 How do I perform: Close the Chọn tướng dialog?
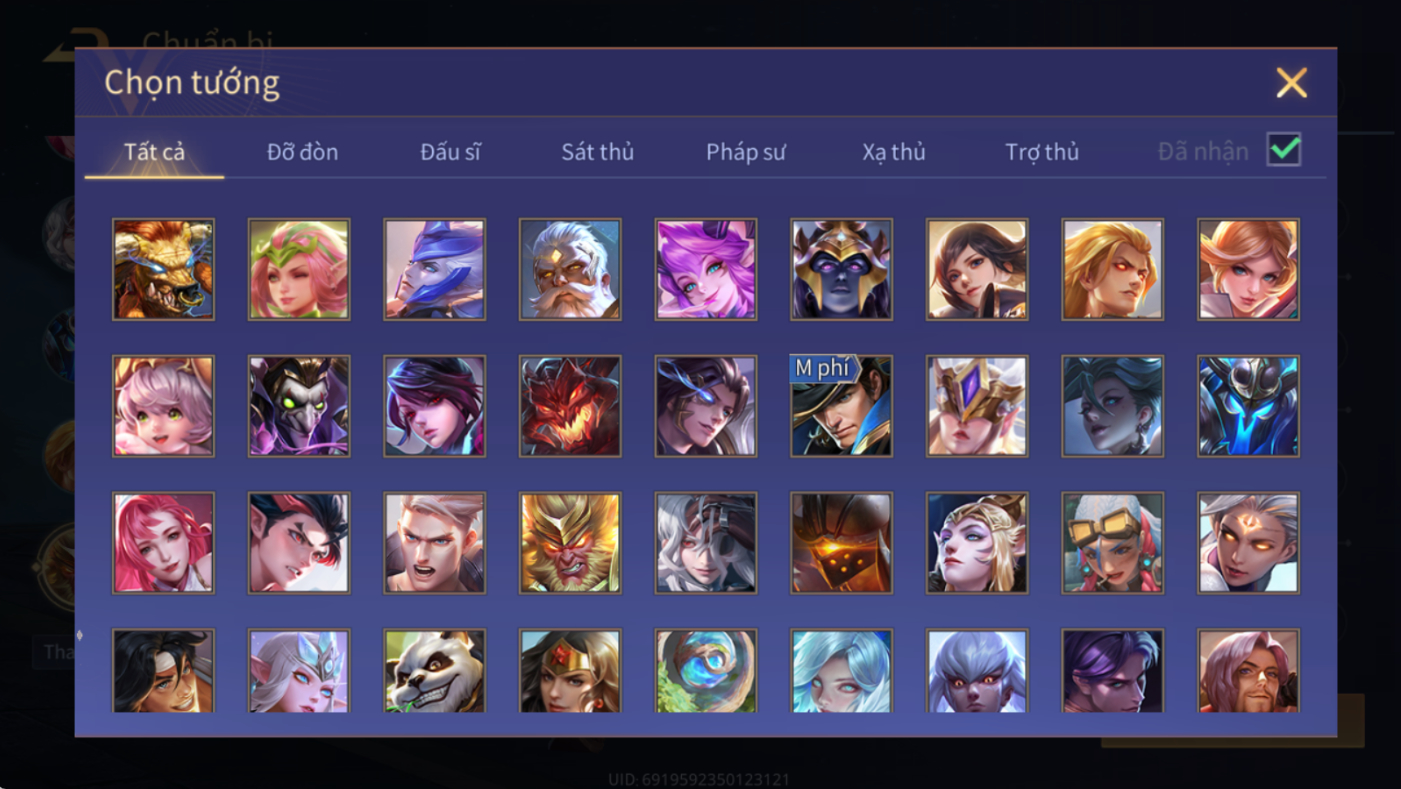1291,82
